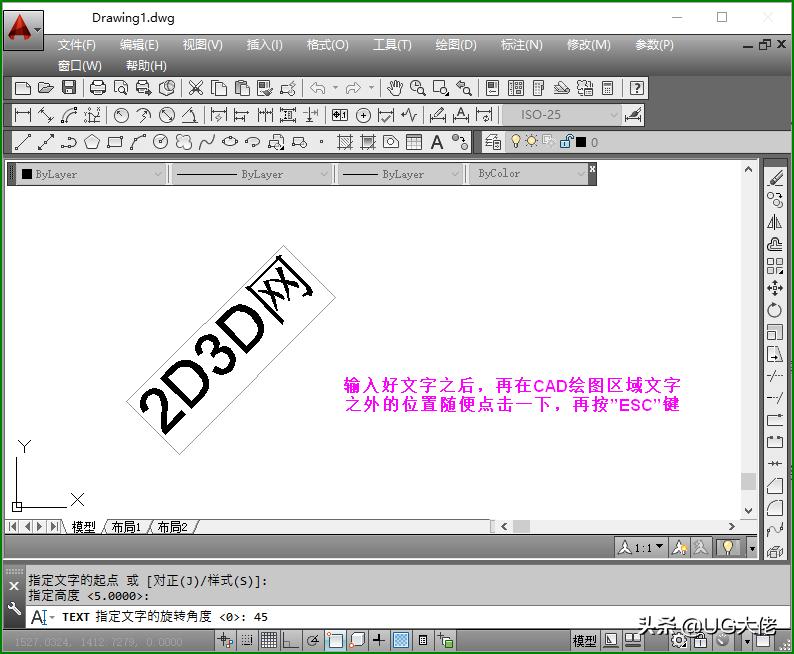Toggle layer freeze sun icon
This screenshot has height=654, width=794.
click(x=532, y=141)
